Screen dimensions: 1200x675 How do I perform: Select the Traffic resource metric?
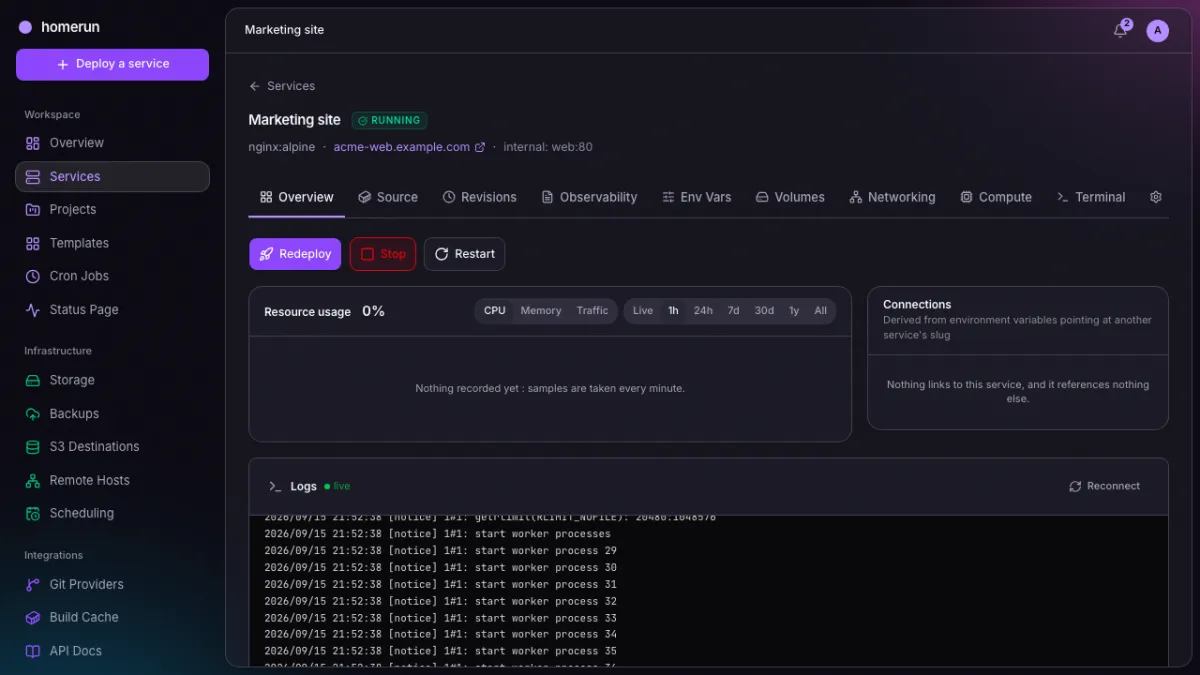(x=592, y=311)
